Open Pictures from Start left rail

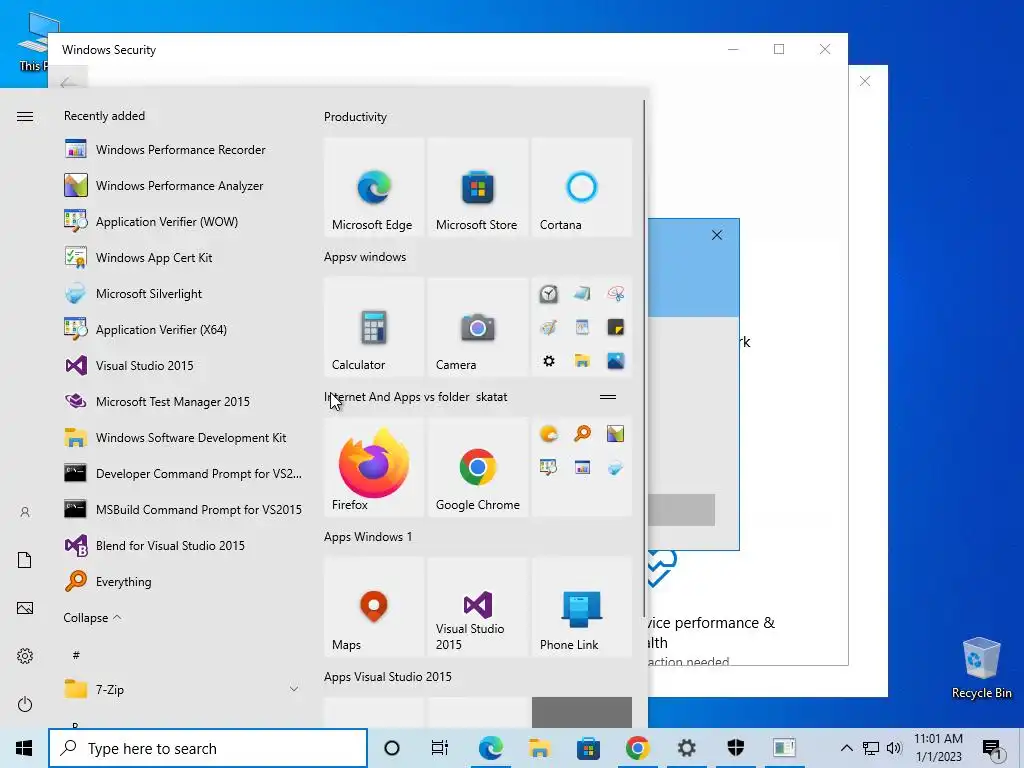25,608
